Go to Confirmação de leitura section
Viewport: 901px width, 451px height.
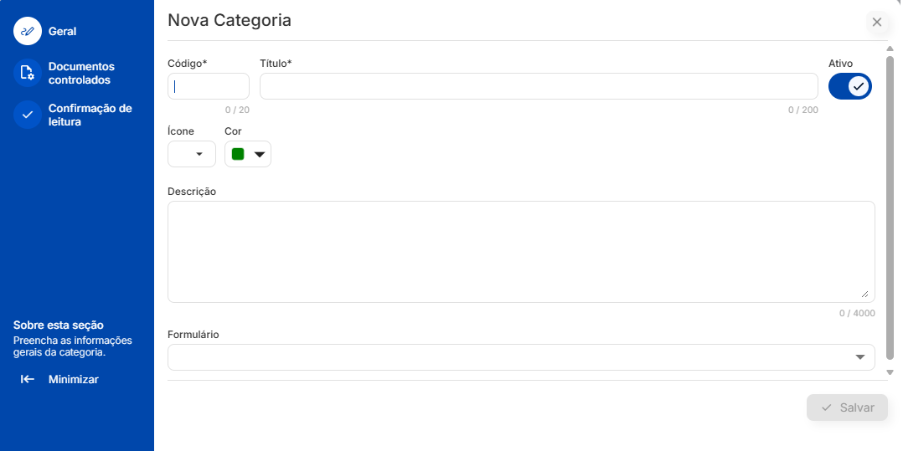90,115
